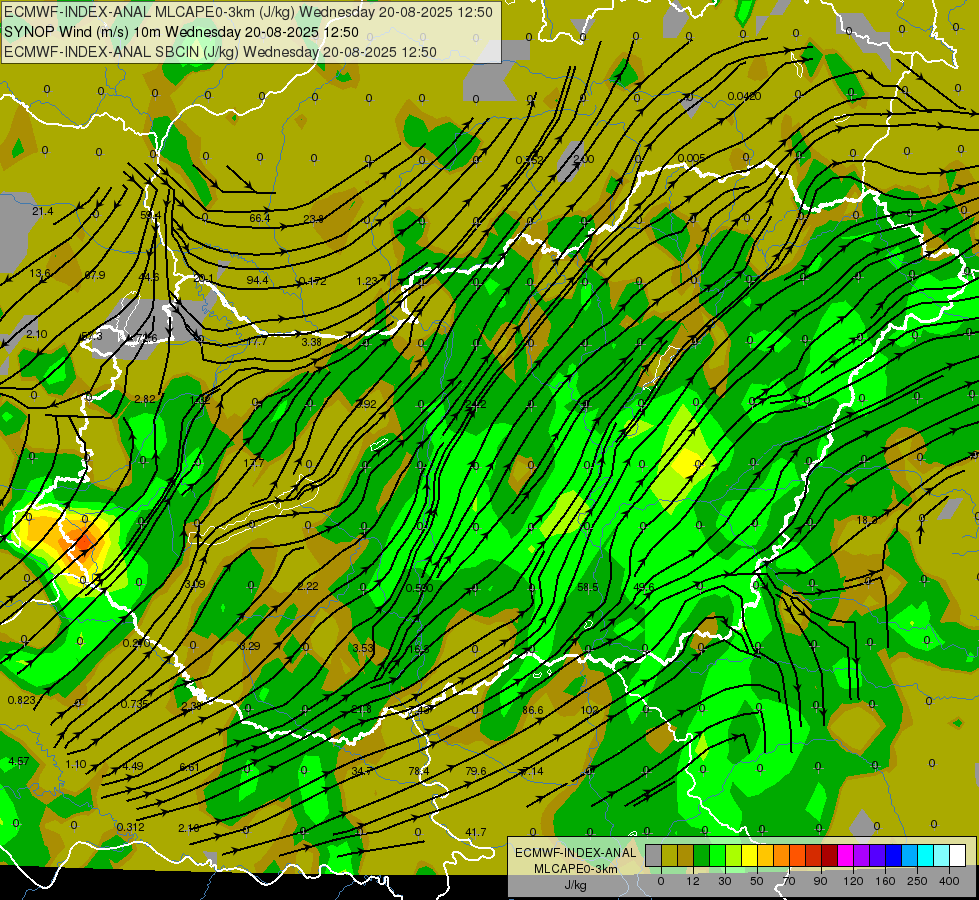Click the J/kg unit label in legend

point(575,884)
